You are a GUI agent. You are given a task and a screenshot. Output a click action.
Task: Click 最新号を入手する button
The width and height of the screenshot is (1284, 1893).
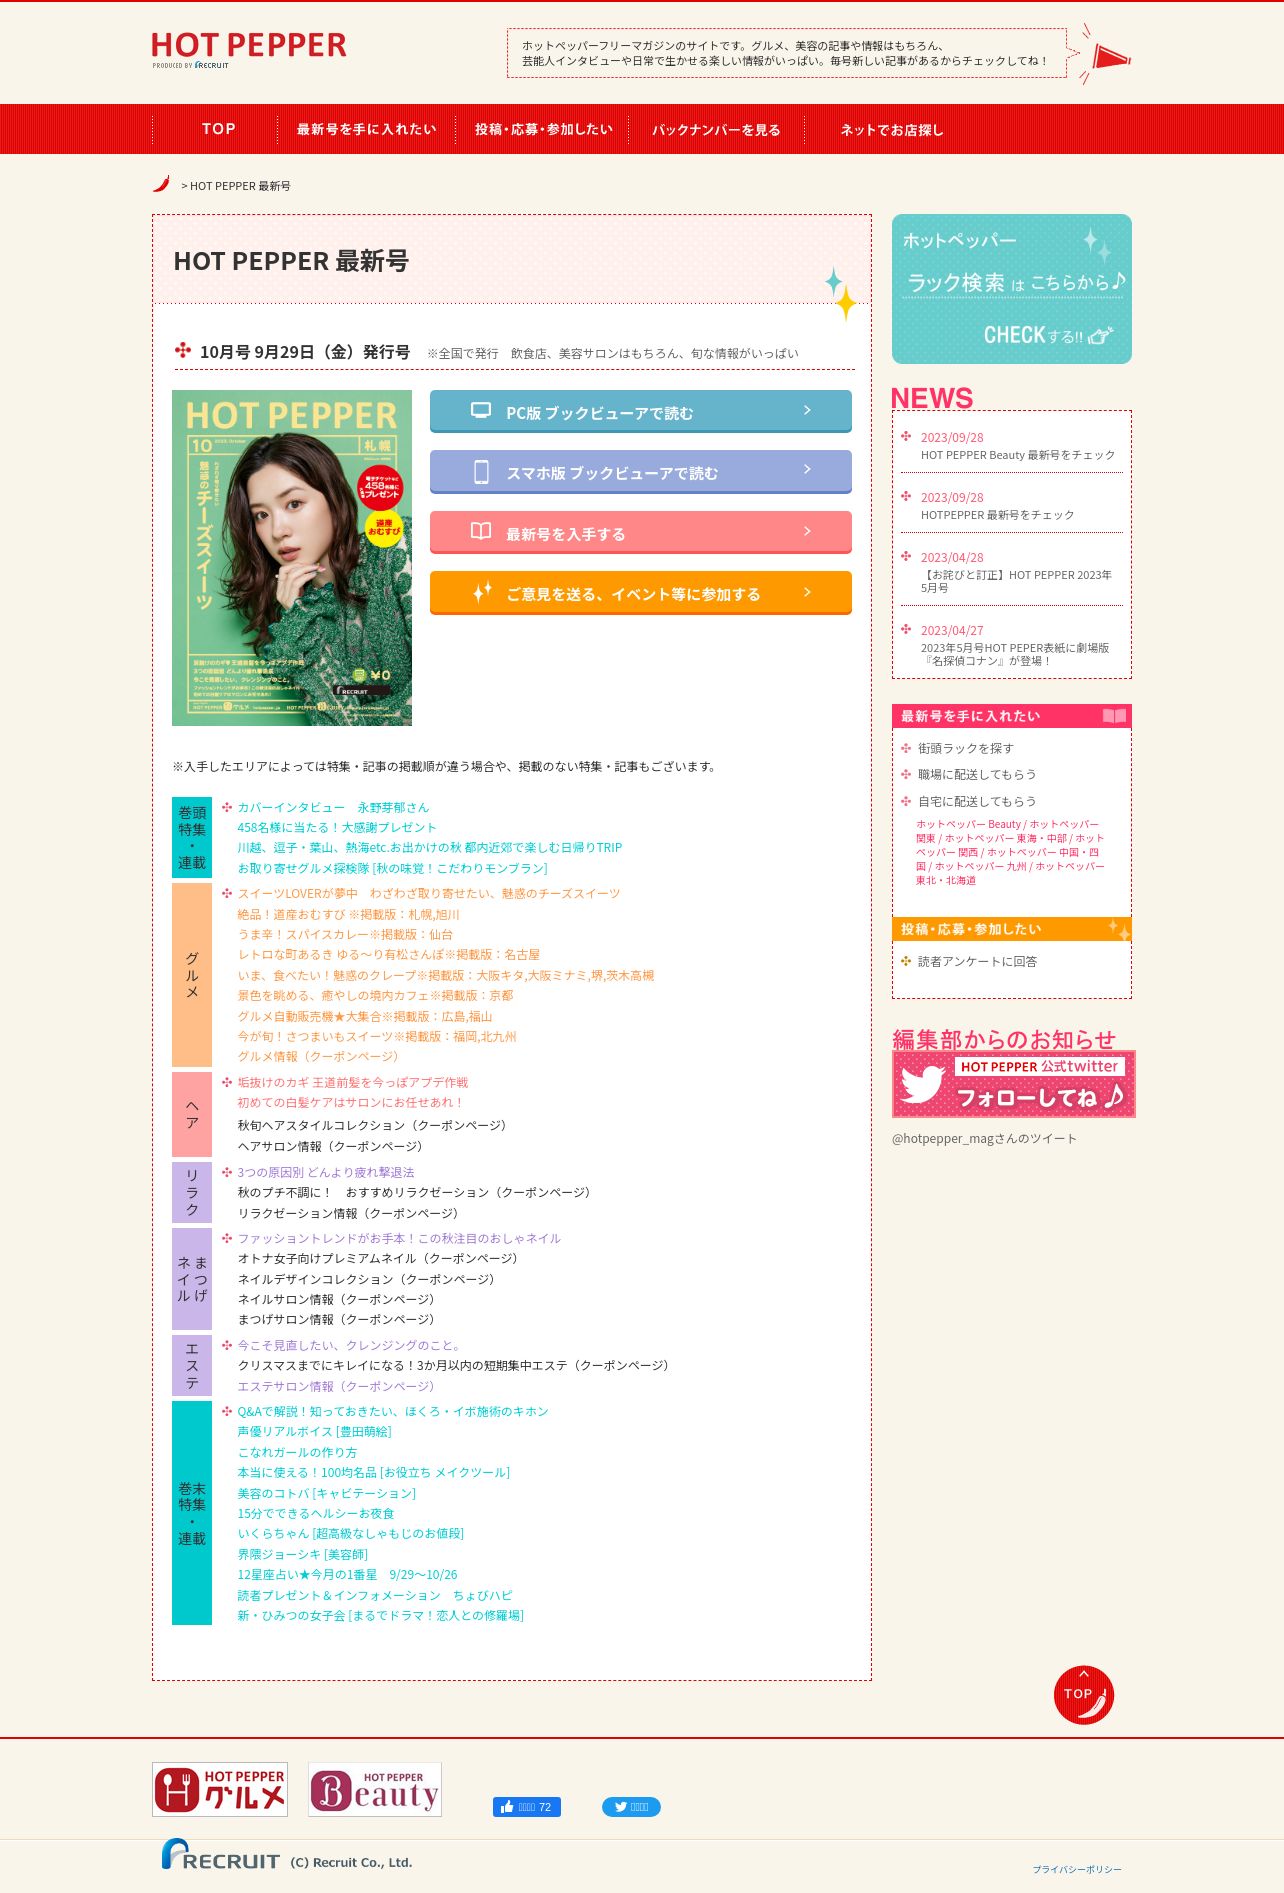point(641,532)
